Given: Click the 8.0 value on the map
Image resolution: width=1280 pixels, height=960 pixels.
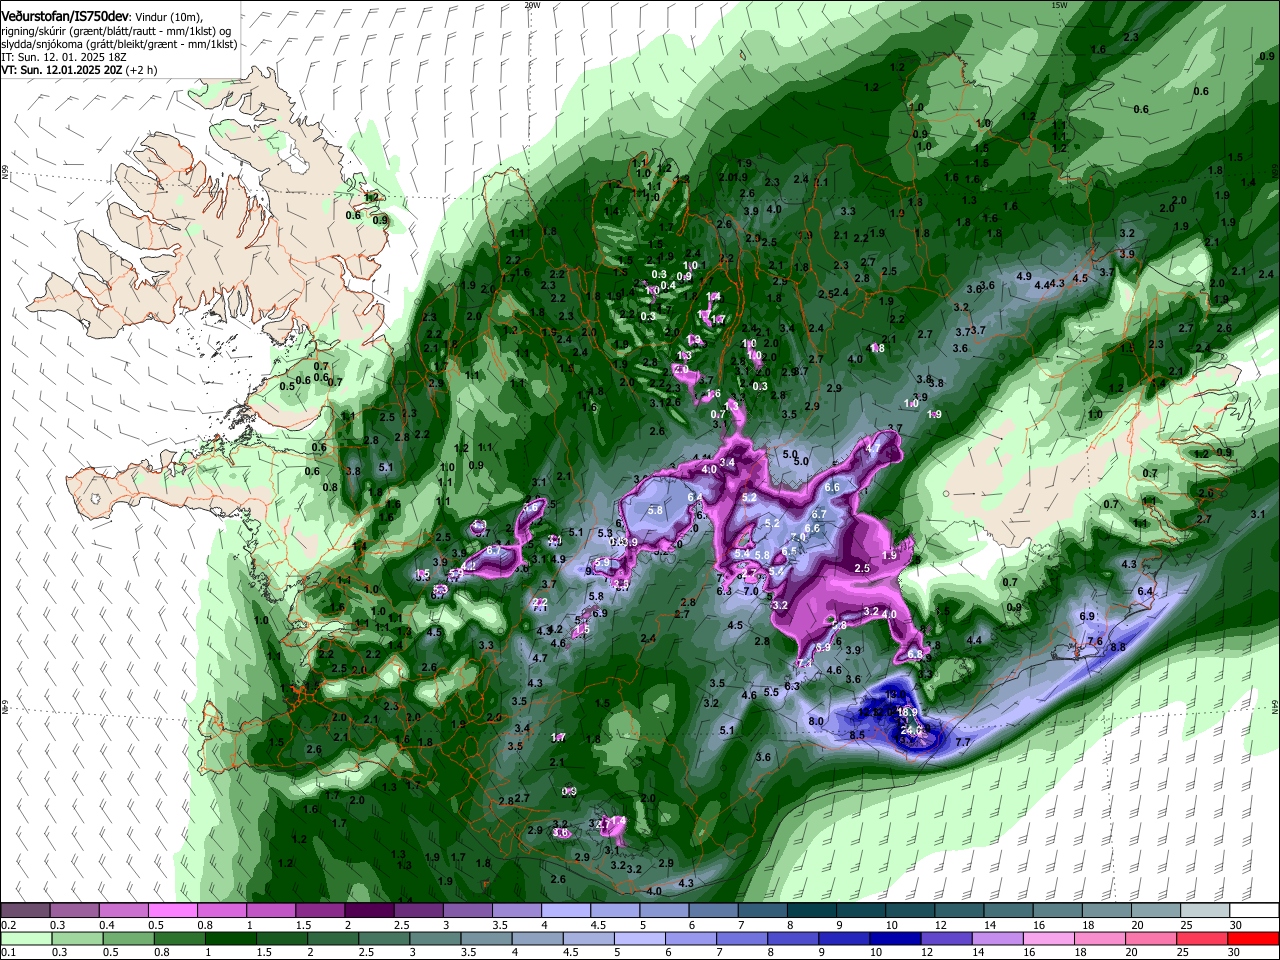Looking at the screenshot, I should (x=816, y=721).
